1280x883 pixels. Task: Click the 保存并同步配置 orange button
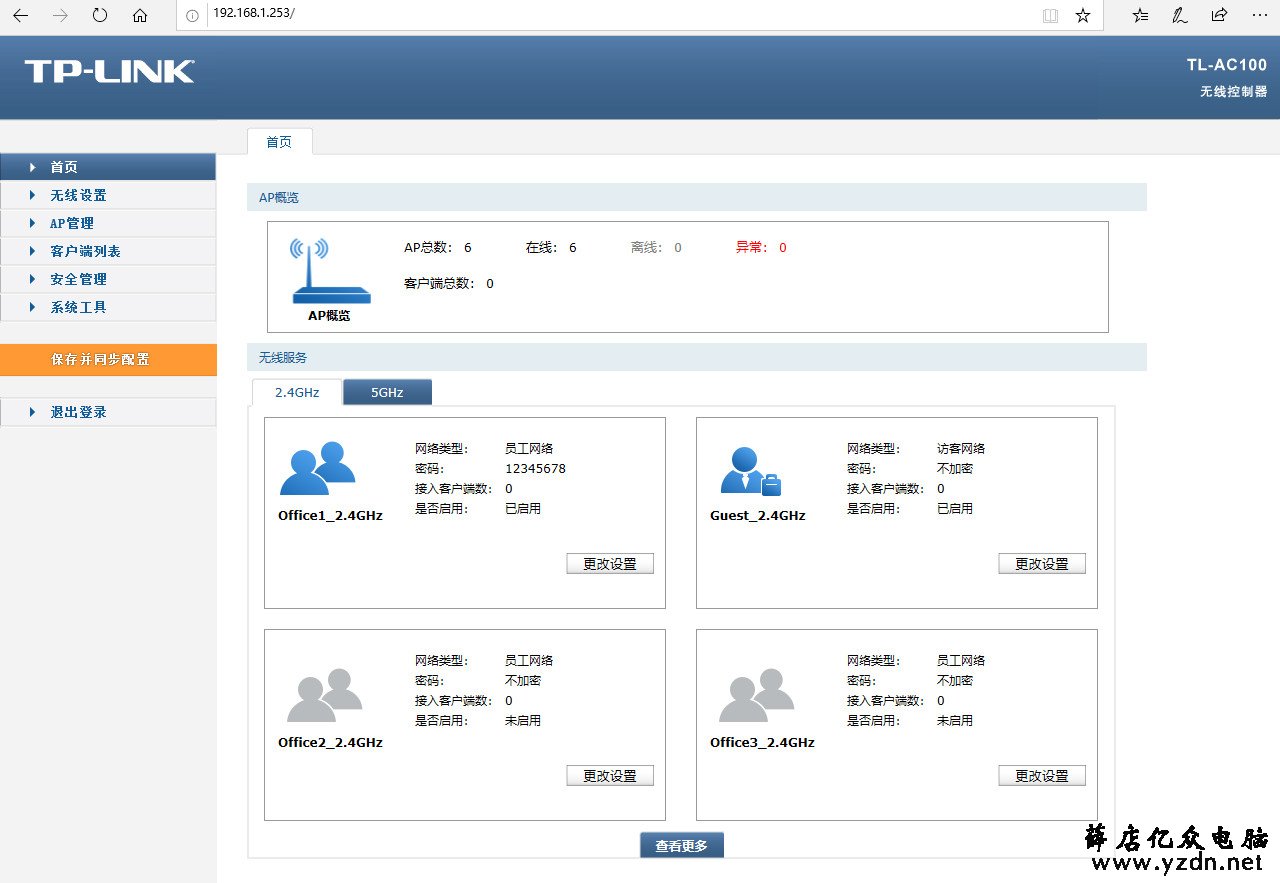coord(108,360)
